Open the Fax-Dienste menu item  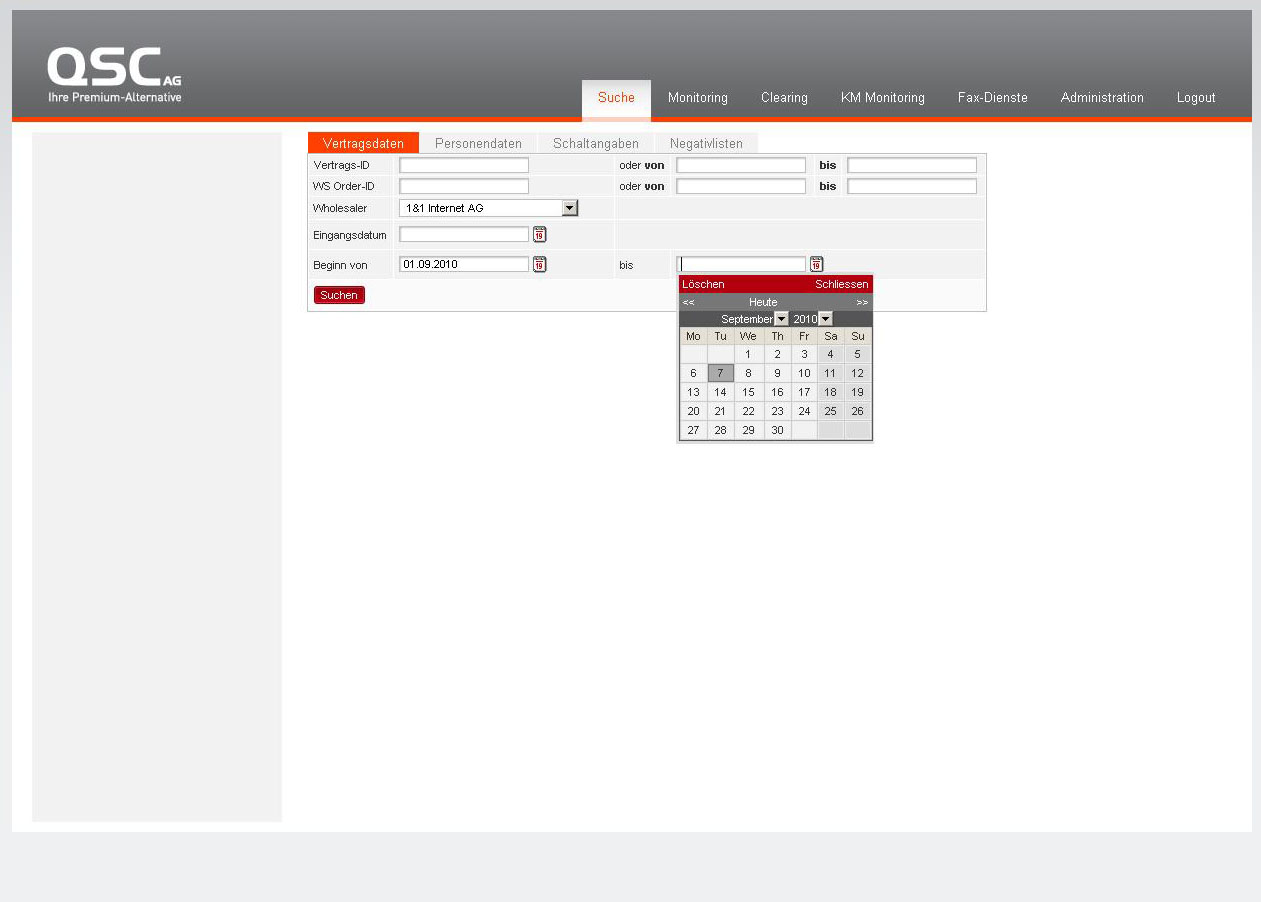click(993, 98)
